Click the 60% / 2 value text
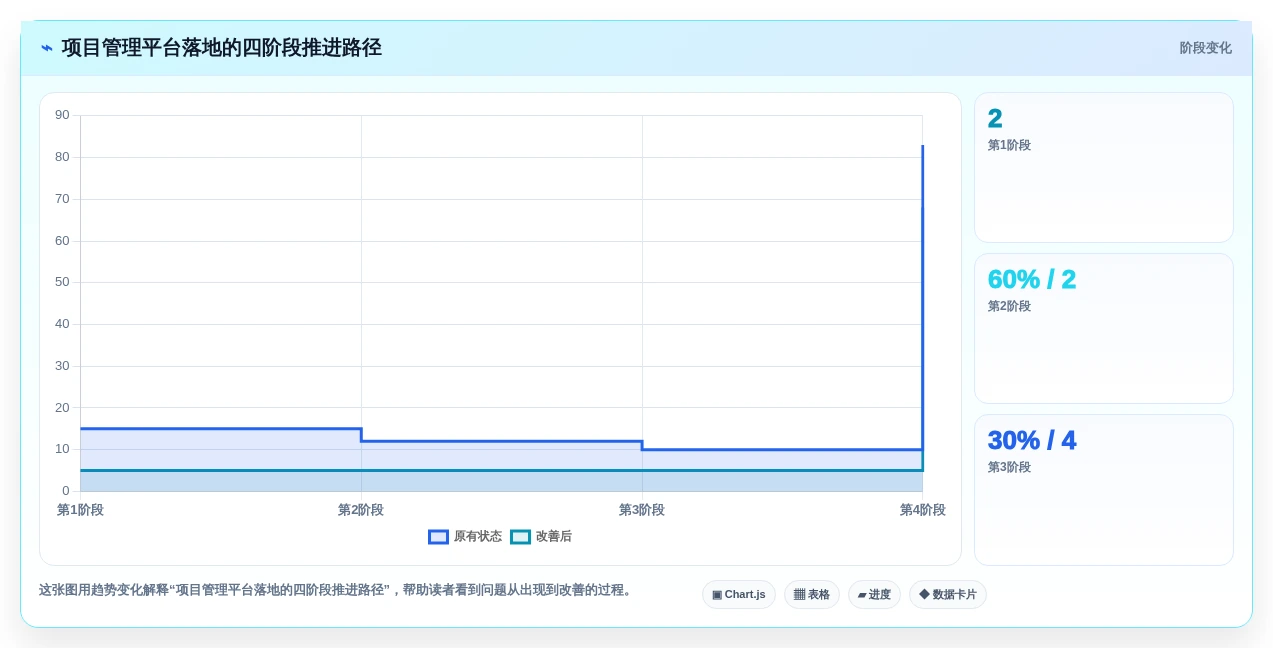Image resolution: width=1273 pixels, height=648 pixels. coord(1032,279)
